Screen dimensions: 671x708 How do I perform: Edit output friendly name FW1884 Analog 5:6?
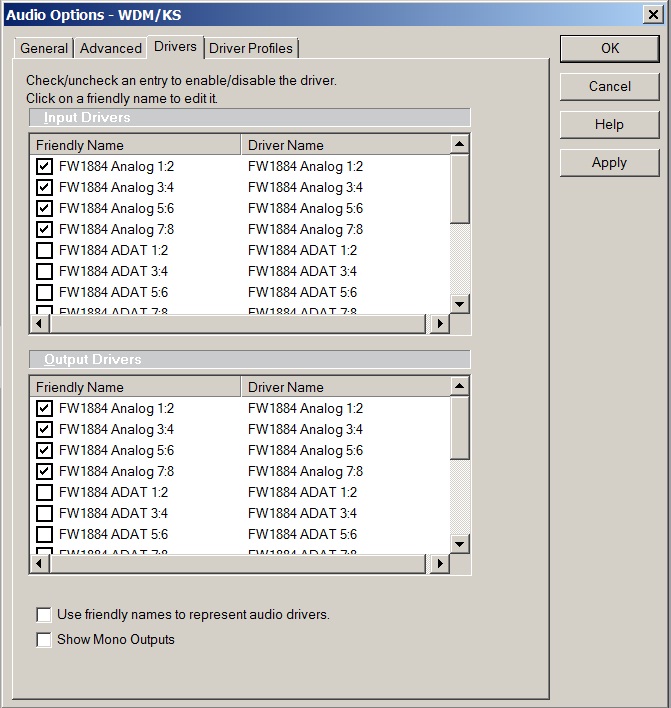[116, 450]
